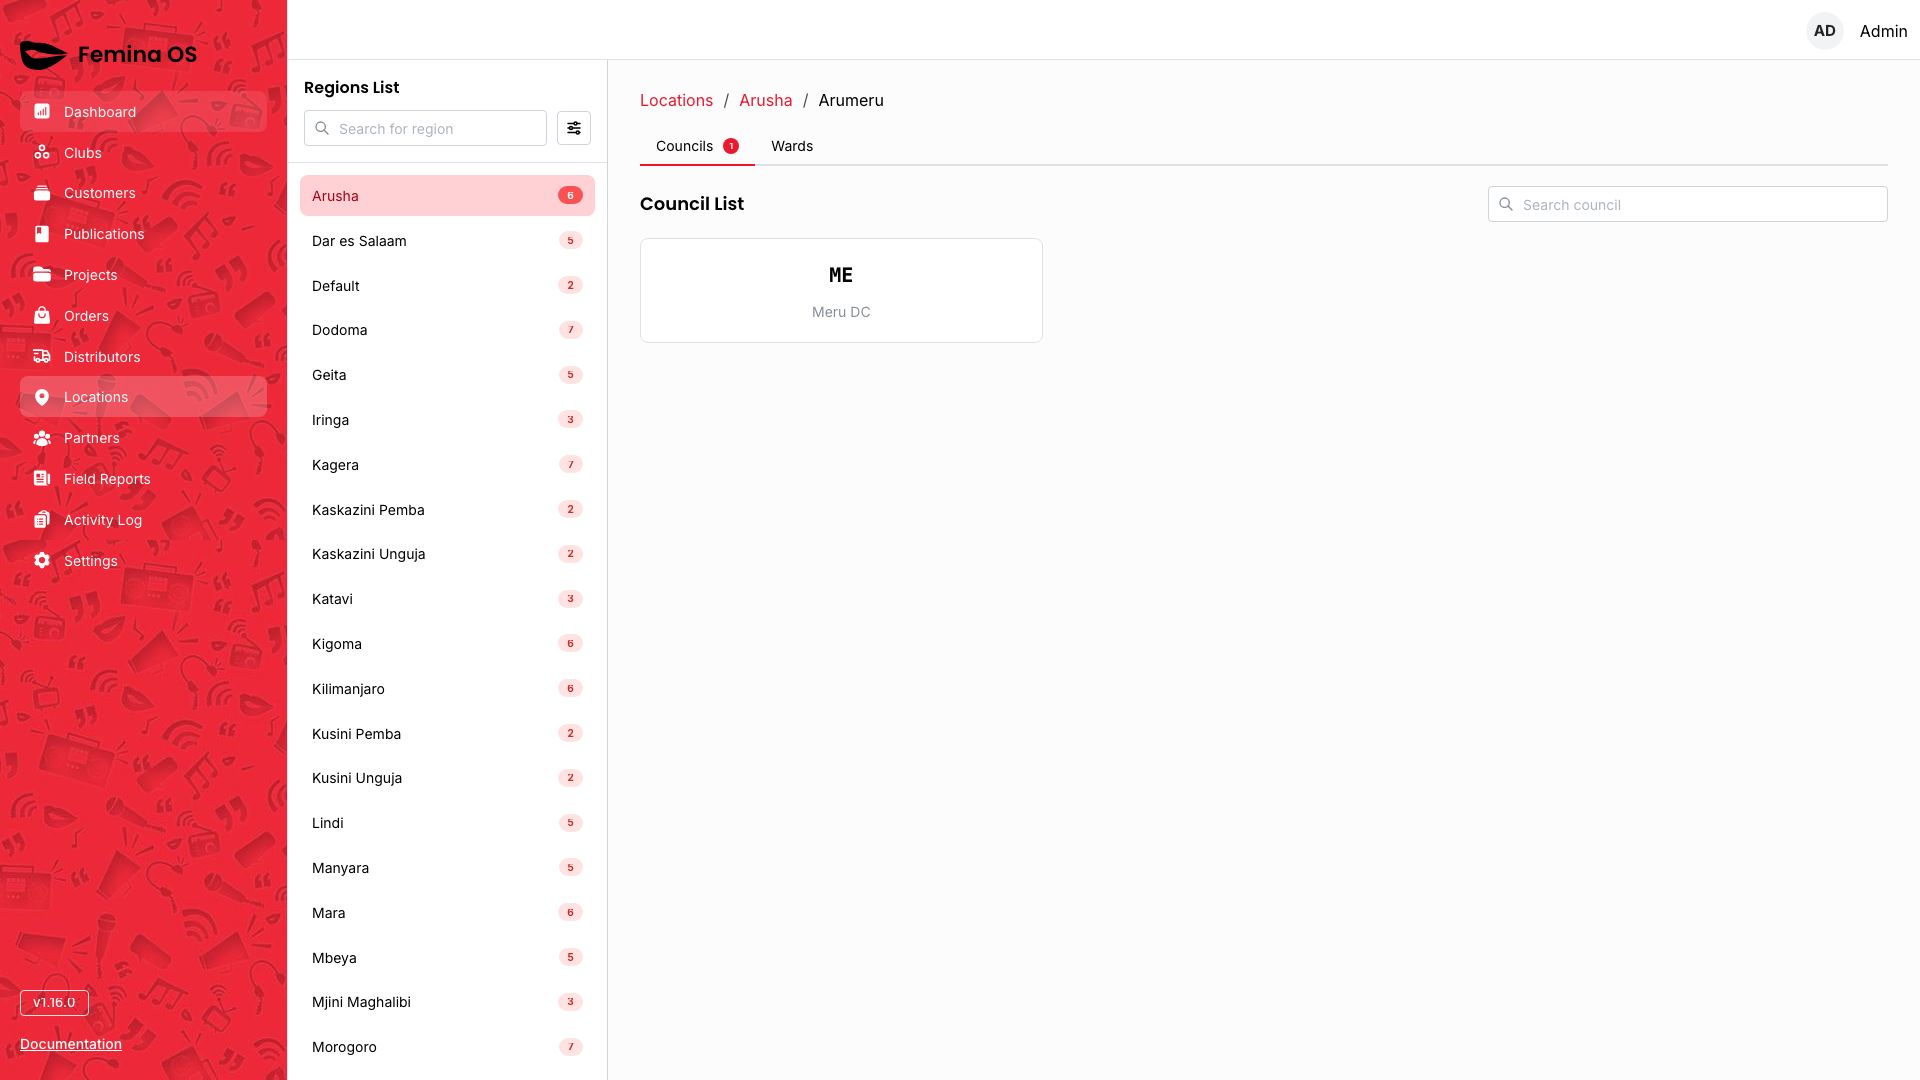
Task: Select the Kagera region
Action: [447, 464]
